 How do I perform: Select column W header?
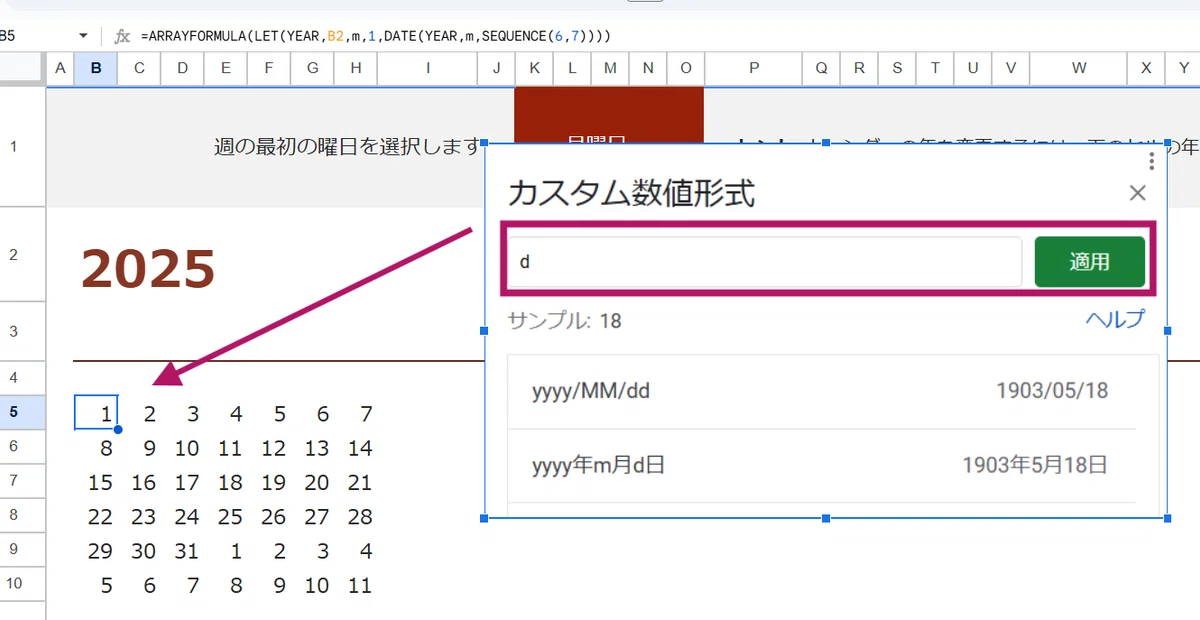[x=1079, y=68]
